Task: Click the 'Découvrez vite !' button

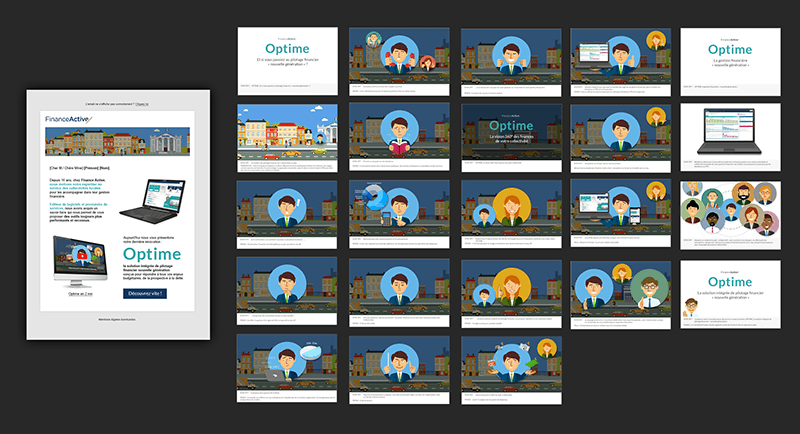Action: pyautogui.click(x=145, y=294)
